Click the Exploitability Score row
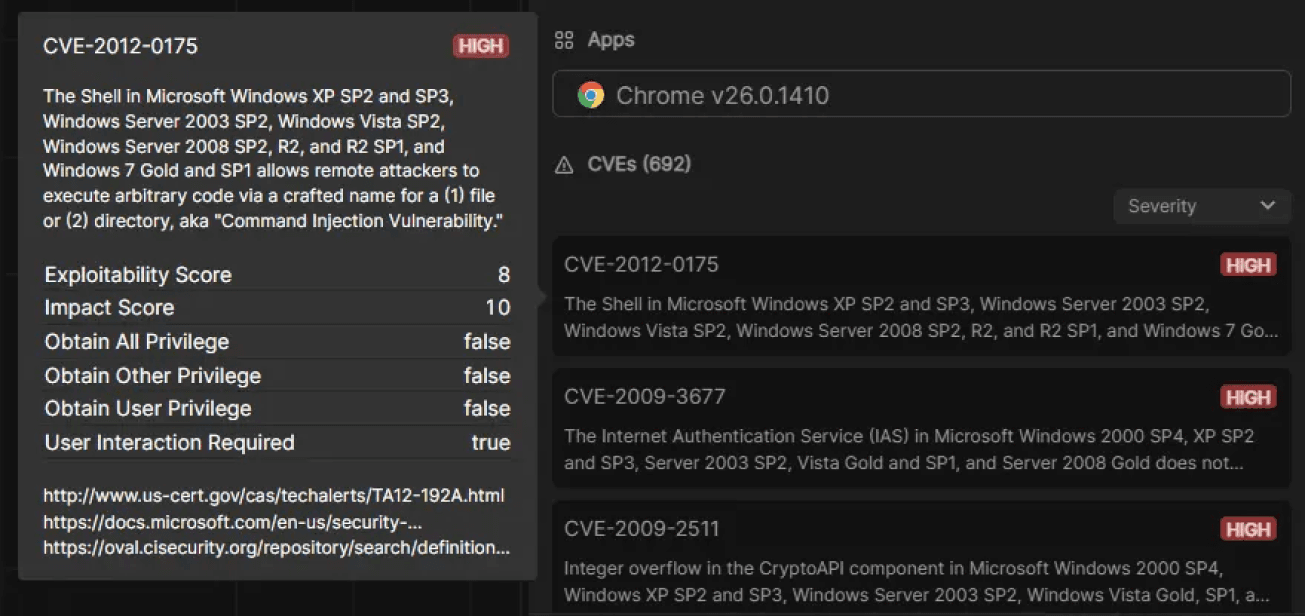The width and height of the screenshot is (1305, 616). pos(277,275)
